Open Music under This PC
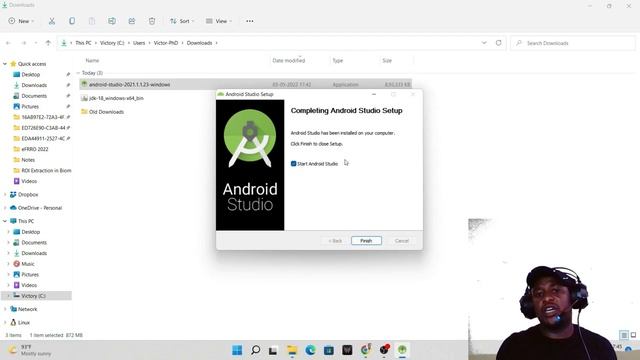 pyautogui.click(x=28, y=264)
